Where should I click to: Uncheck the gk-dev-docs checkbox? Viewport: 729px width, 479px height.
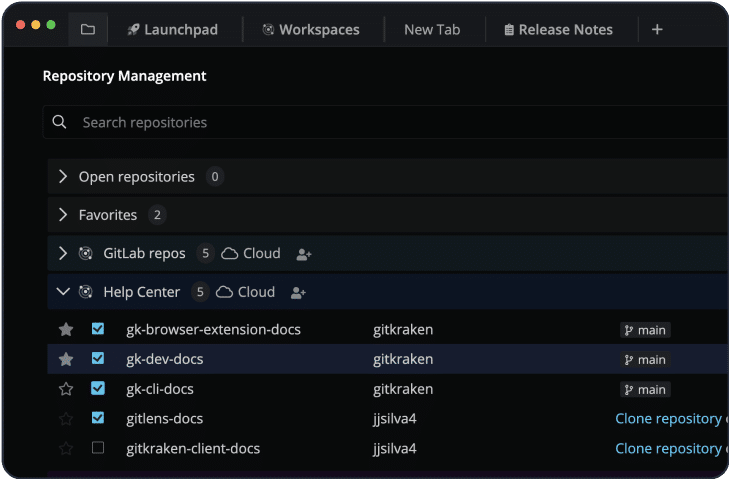click(x=98, y=358)
